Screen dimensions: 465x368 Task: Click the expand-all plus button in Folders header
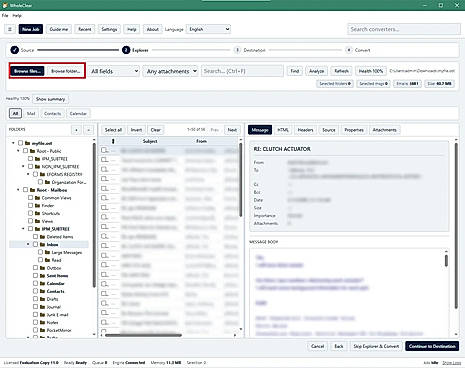(76, 130)
